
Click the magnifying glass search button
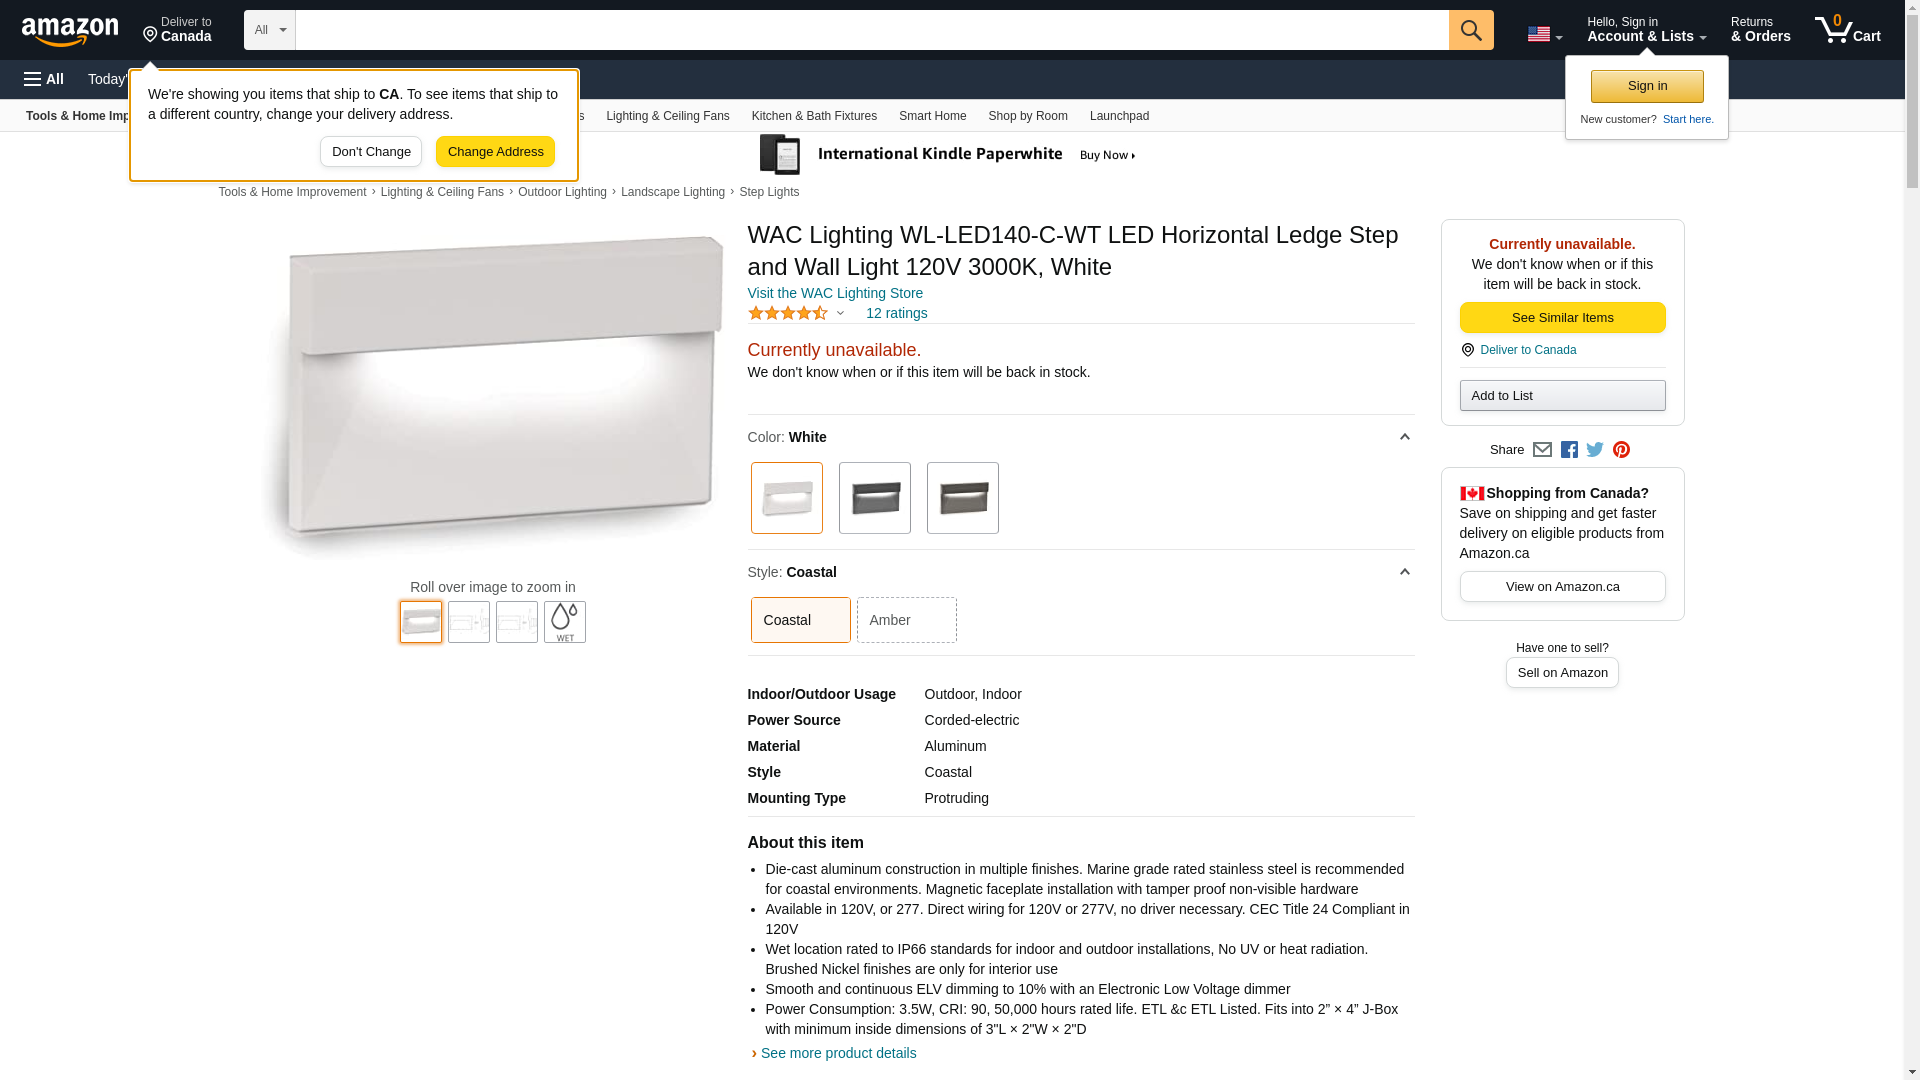point(1470,30)
